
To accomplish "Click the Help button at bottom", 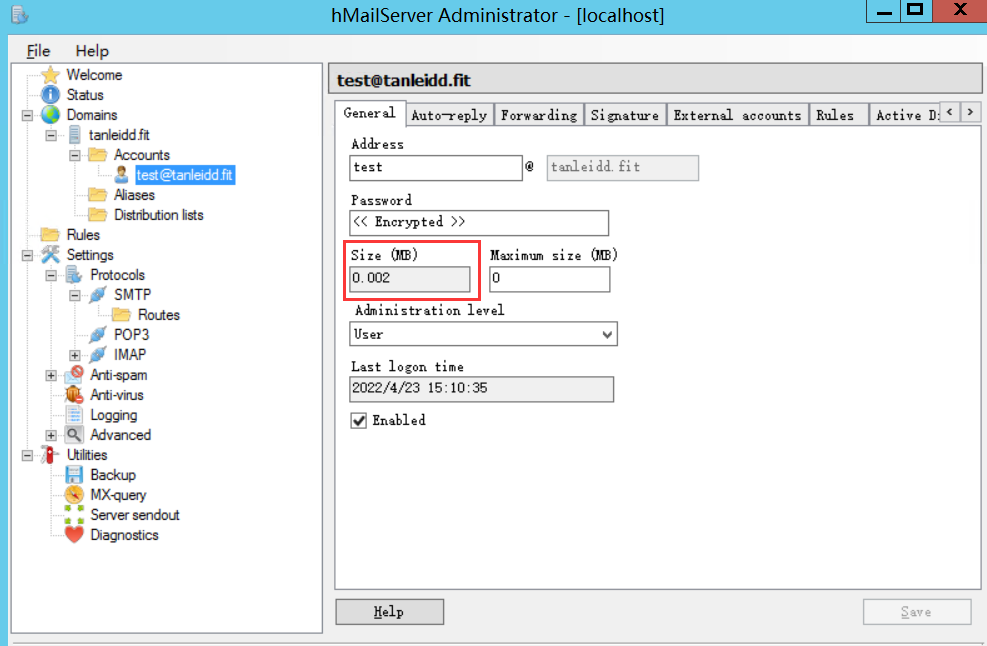I will [x=390, y=611].
